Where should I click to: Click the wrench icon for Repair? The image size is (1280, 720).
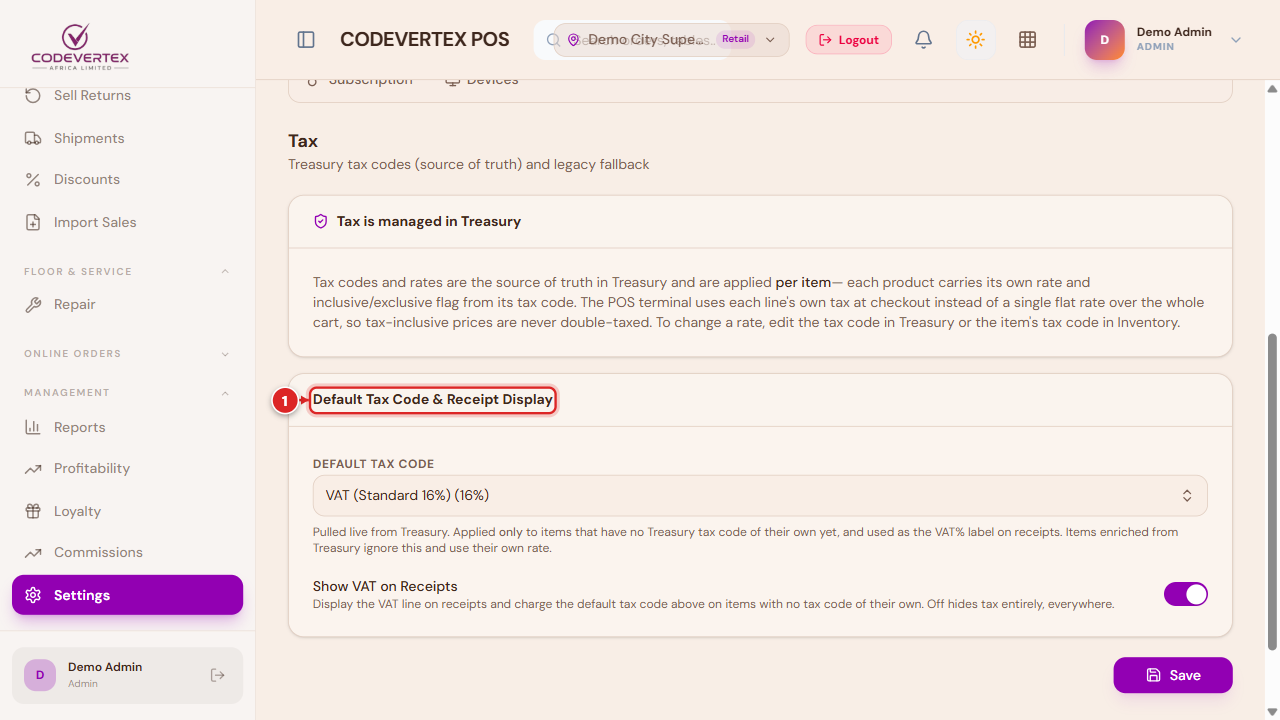coord(33,305)
